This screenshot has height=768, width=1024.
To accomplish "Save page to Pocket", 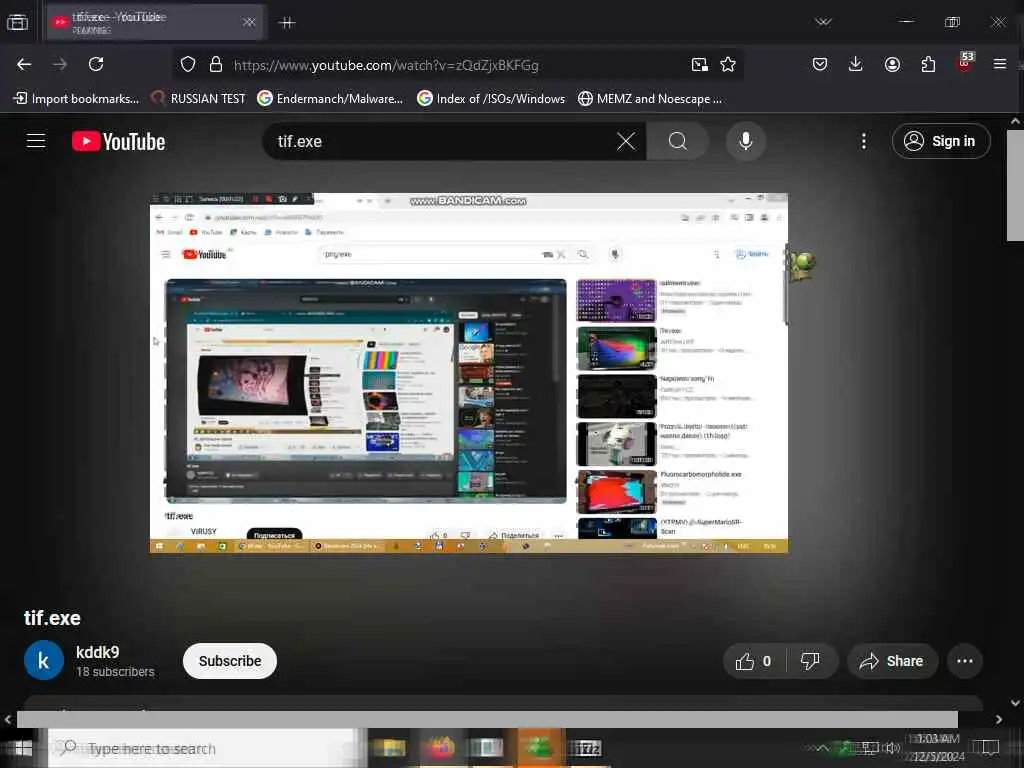I will coord(820,64).
